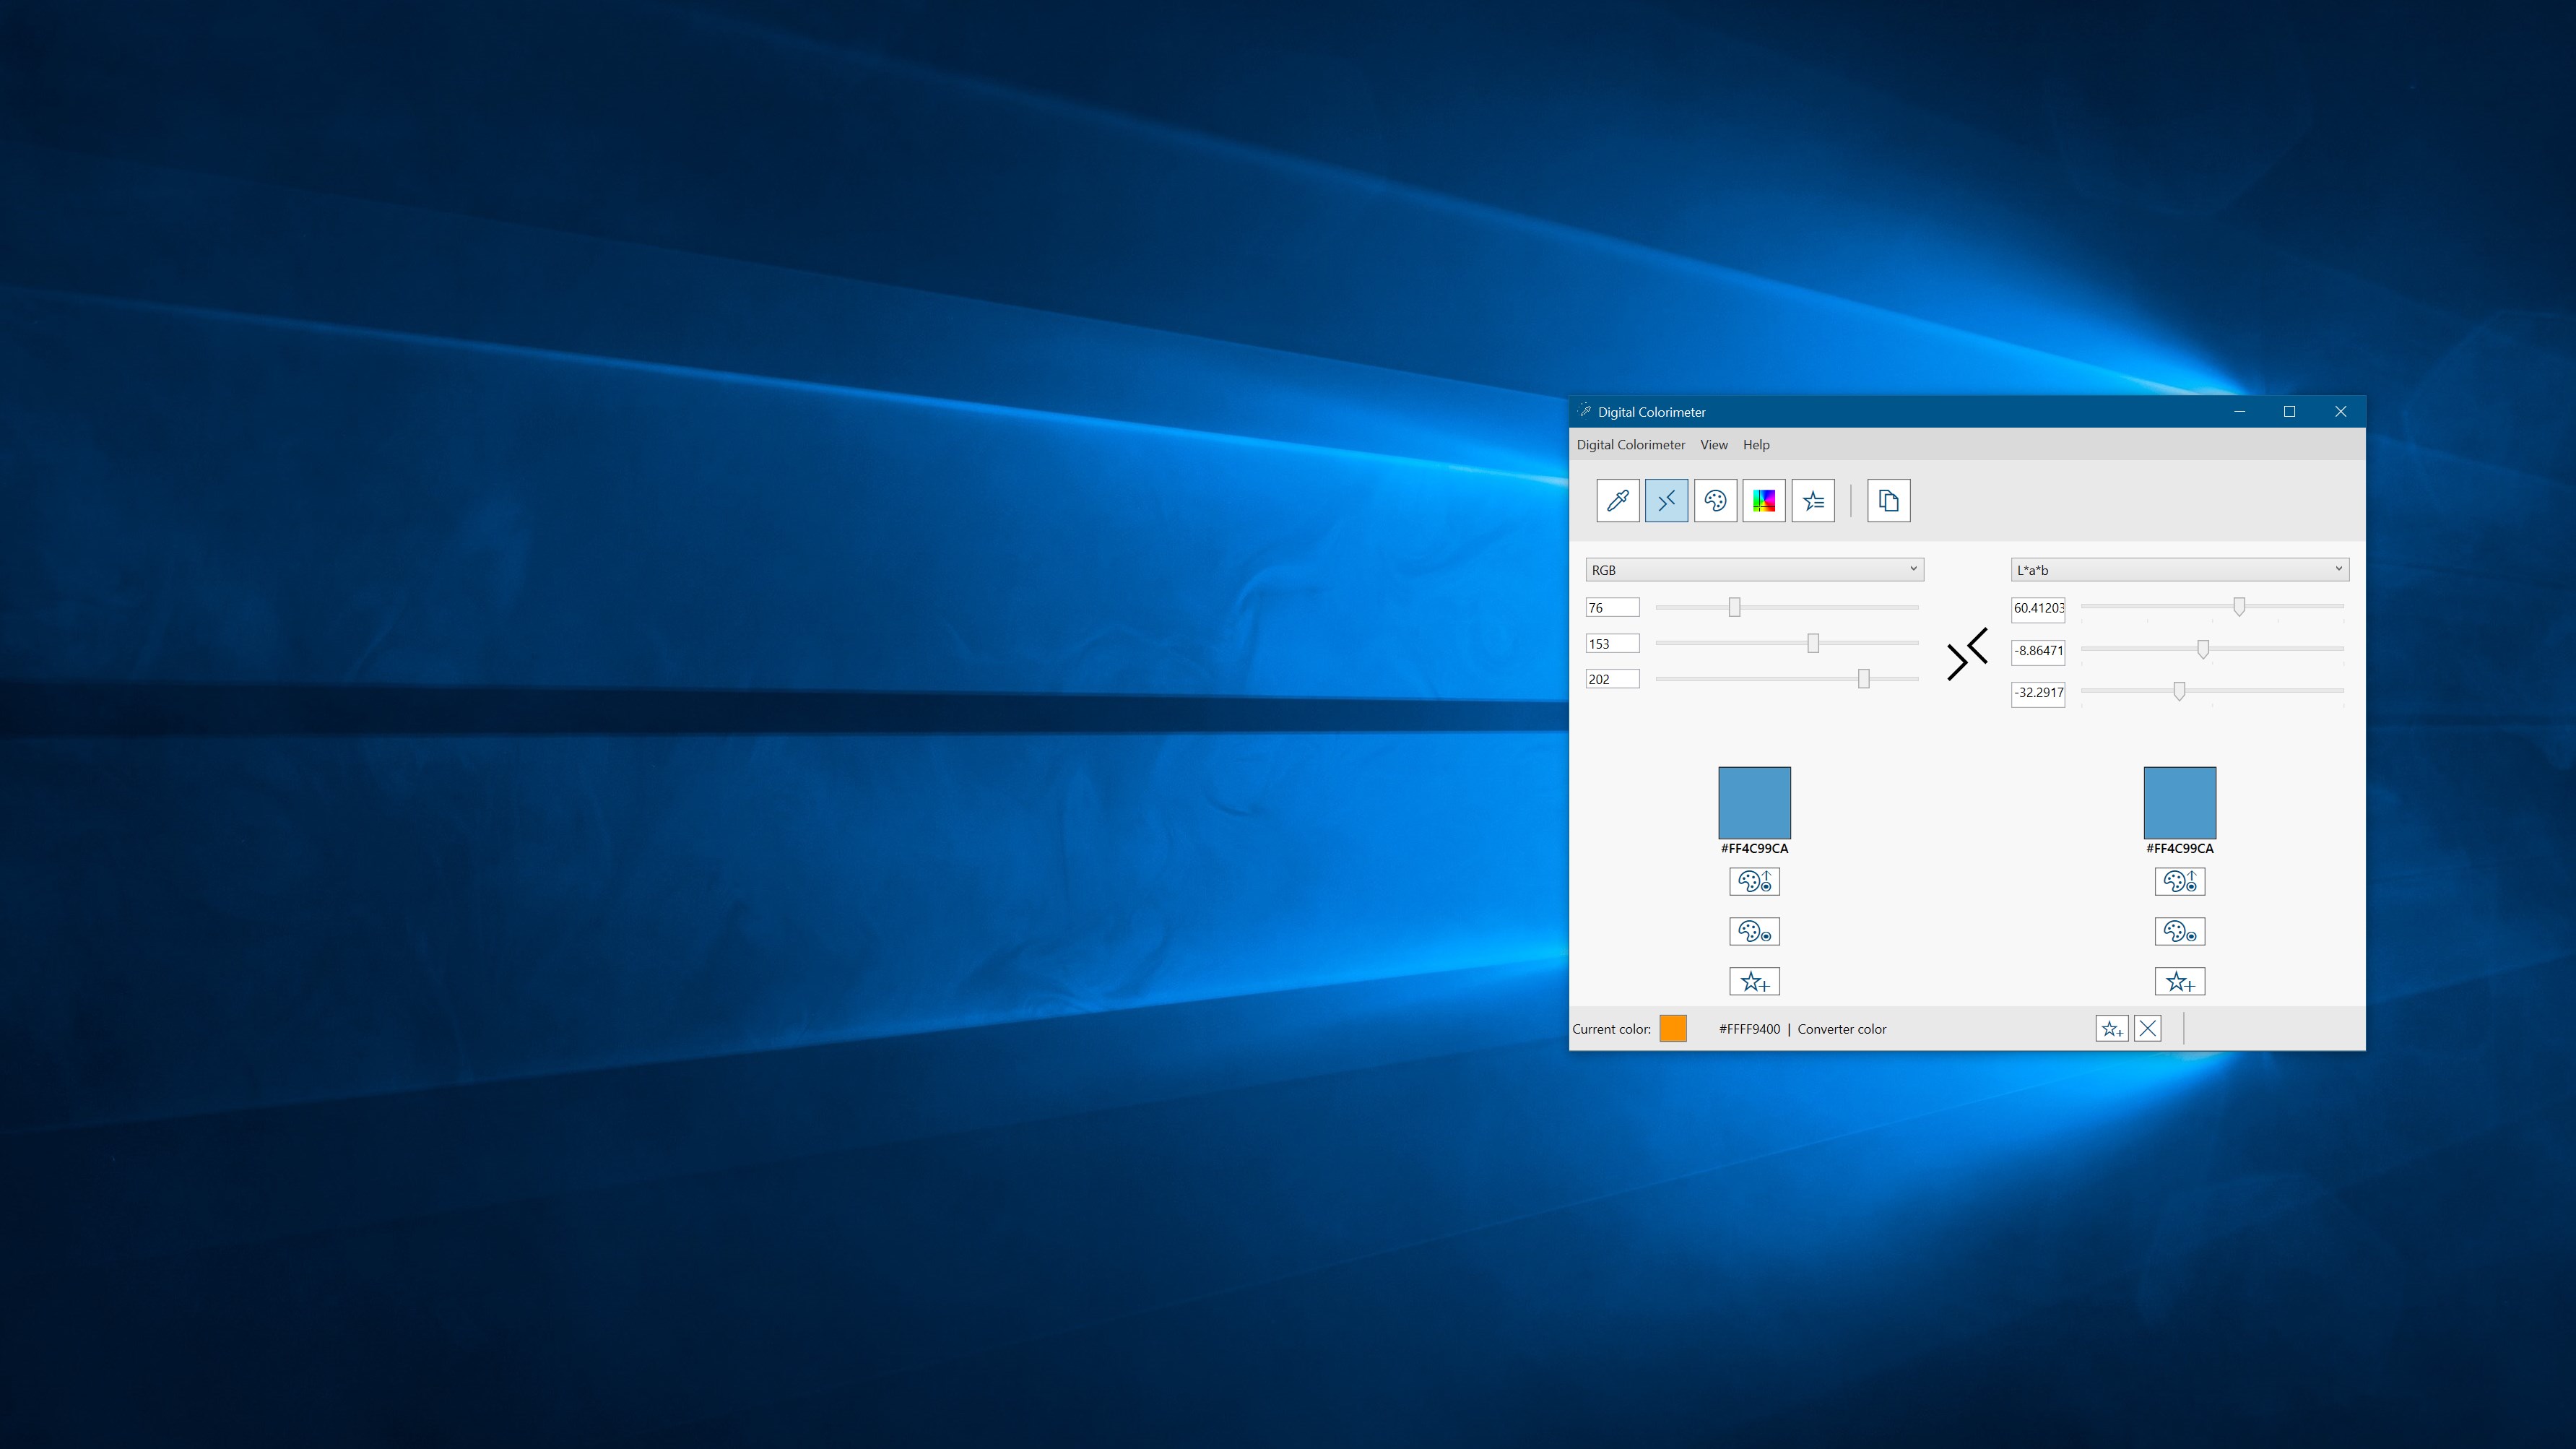Click the orange current color swatch
The image size is (2576, 1449).
click(x=1673, y=1028)
